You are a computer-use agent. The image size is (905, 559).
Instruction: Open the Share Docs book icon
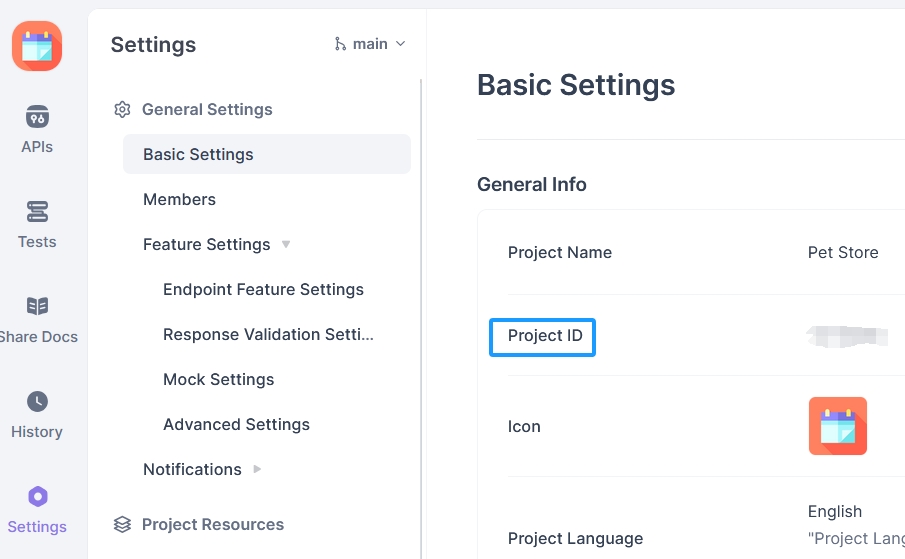pos(37,306)
